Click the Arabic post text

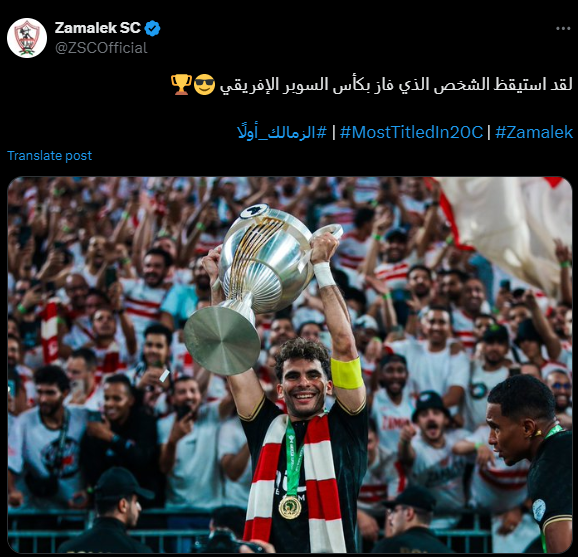pyautogui.click(x=396, y=84)
